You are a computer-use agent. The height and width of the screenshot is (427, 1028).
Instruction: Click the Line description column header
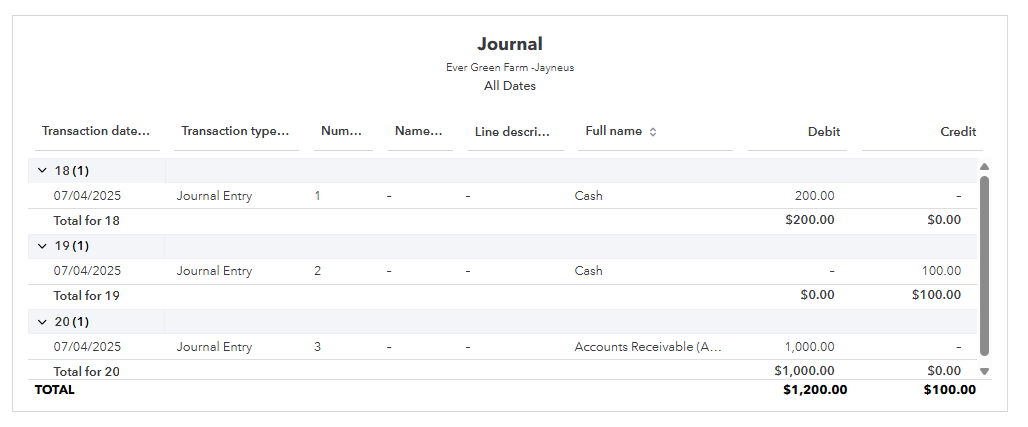pos(512,131)
